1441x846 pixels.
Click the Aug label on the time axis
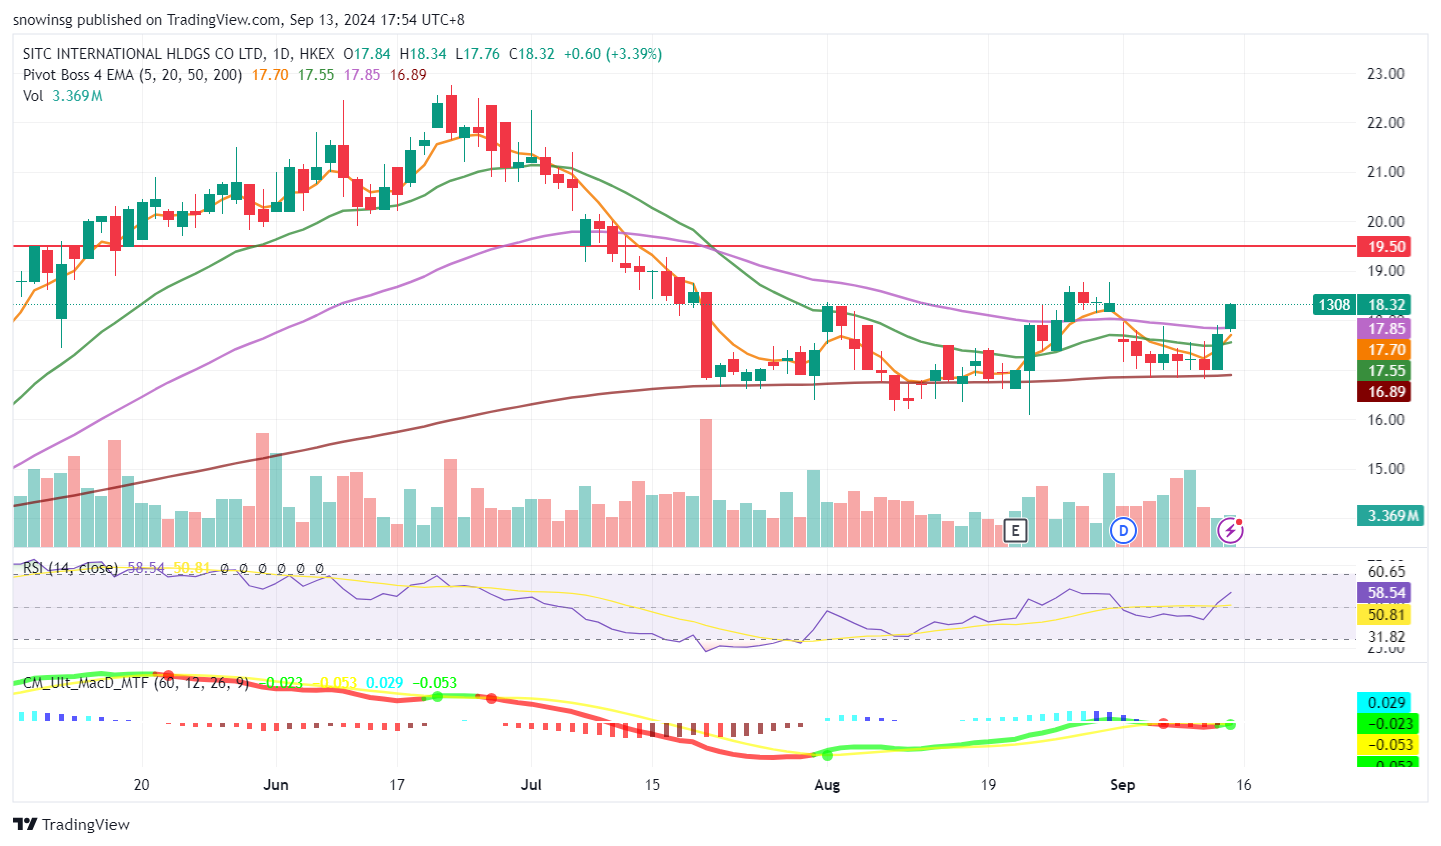click(827, 785)
